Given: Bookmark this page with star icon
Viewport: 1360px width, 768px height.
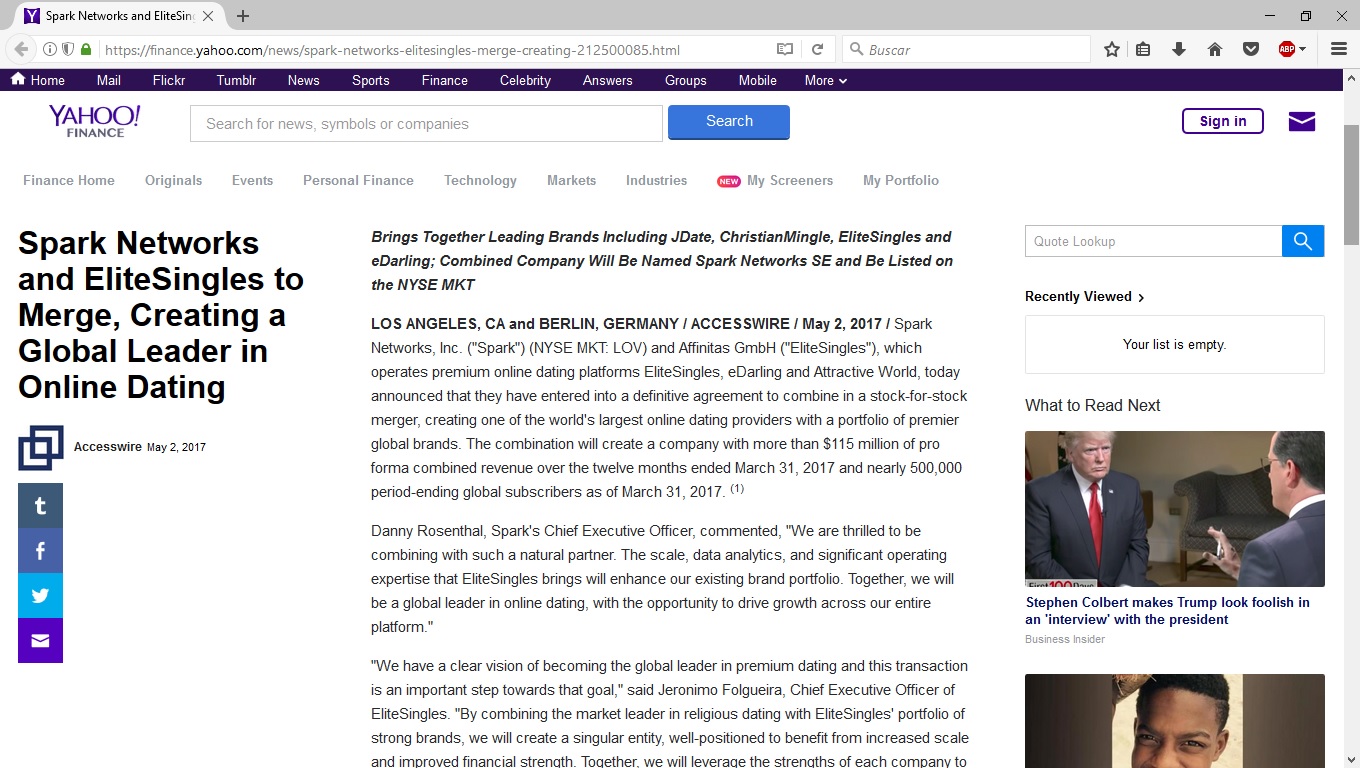Looking at the screenshot, I should click(1112, 49).
